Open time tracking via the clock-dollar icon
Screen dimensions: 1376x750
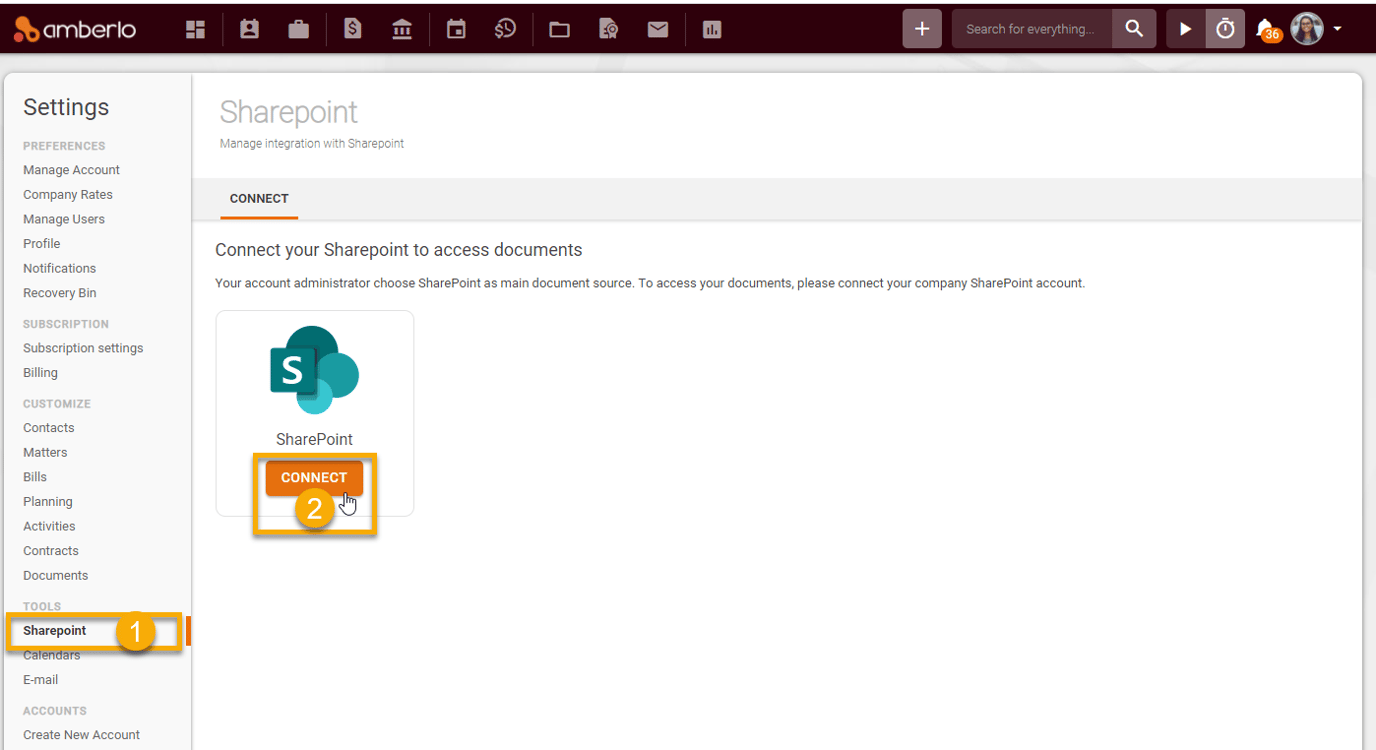tap(505, 28)
